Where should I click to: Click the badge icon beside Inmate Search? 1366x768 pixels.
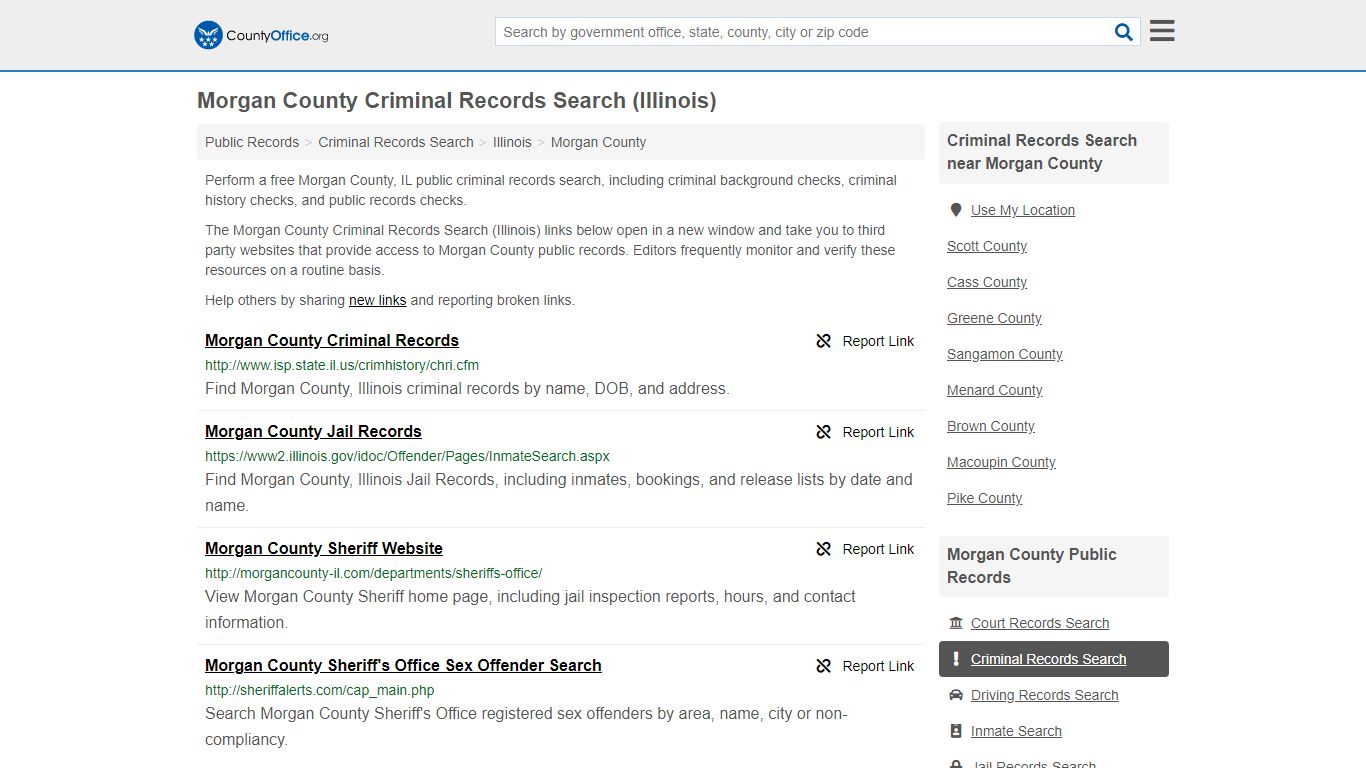coord(956,731)
